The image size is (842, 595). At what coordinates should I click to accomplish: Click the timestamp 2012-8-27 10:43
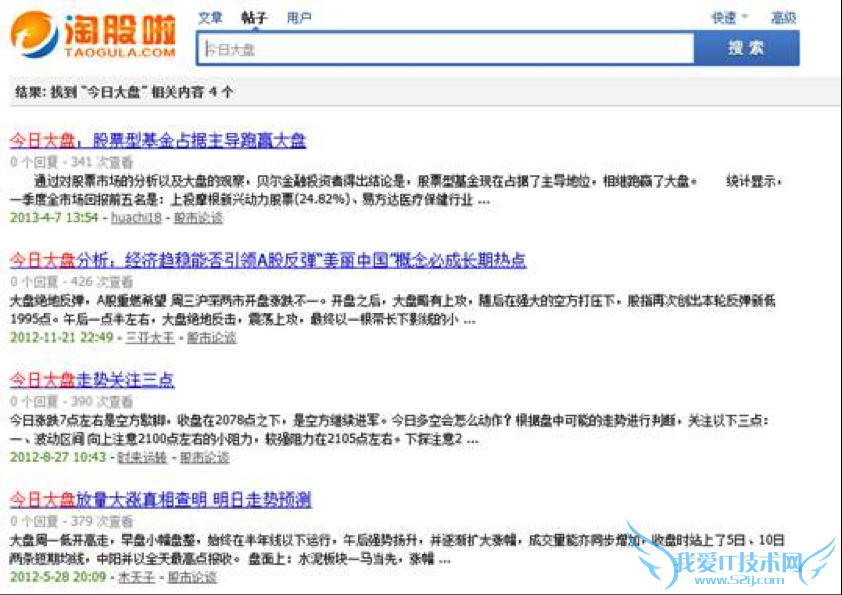(57, 458)
